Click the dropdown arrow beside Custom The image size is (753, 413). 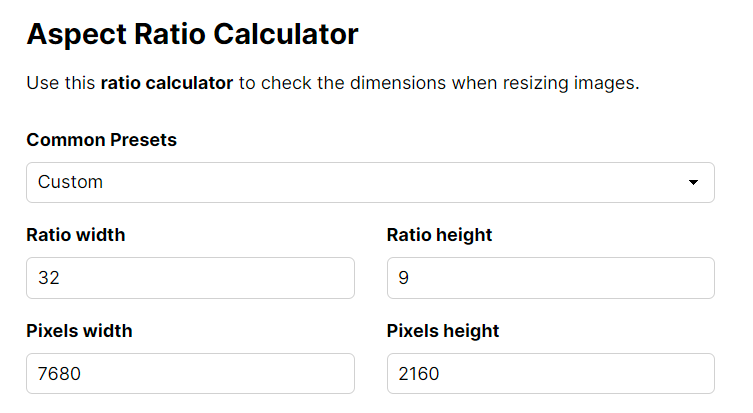(693, 183)
